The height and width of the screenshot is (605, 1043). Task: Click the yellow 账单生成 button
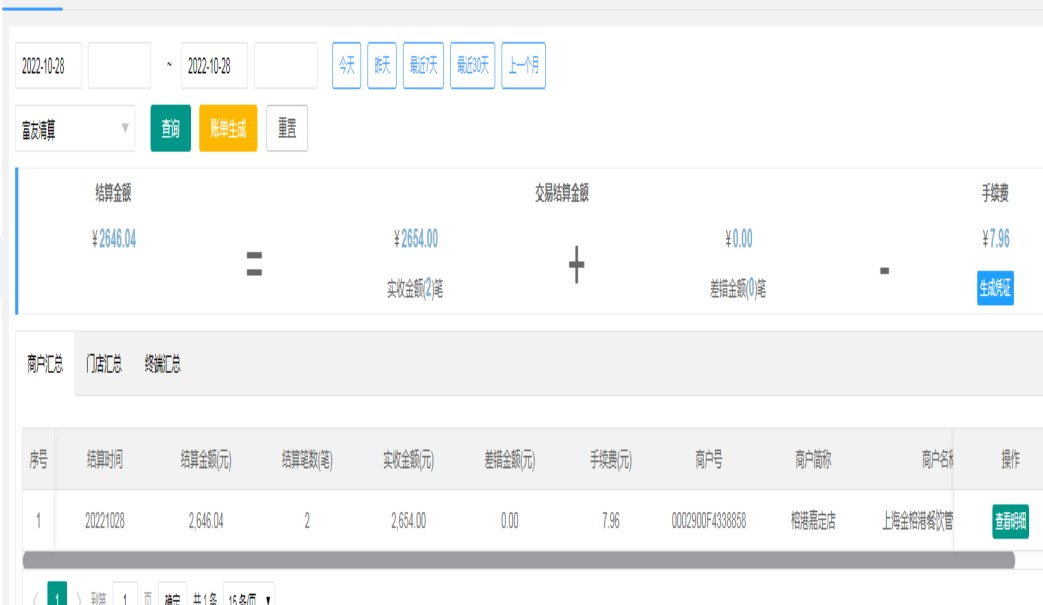(228, 129)
